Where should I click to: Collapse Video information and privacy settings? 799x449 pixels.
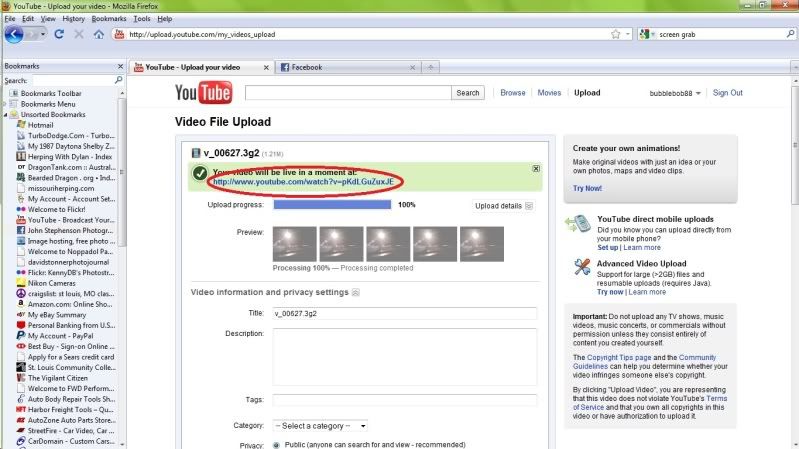click(355, 292)
